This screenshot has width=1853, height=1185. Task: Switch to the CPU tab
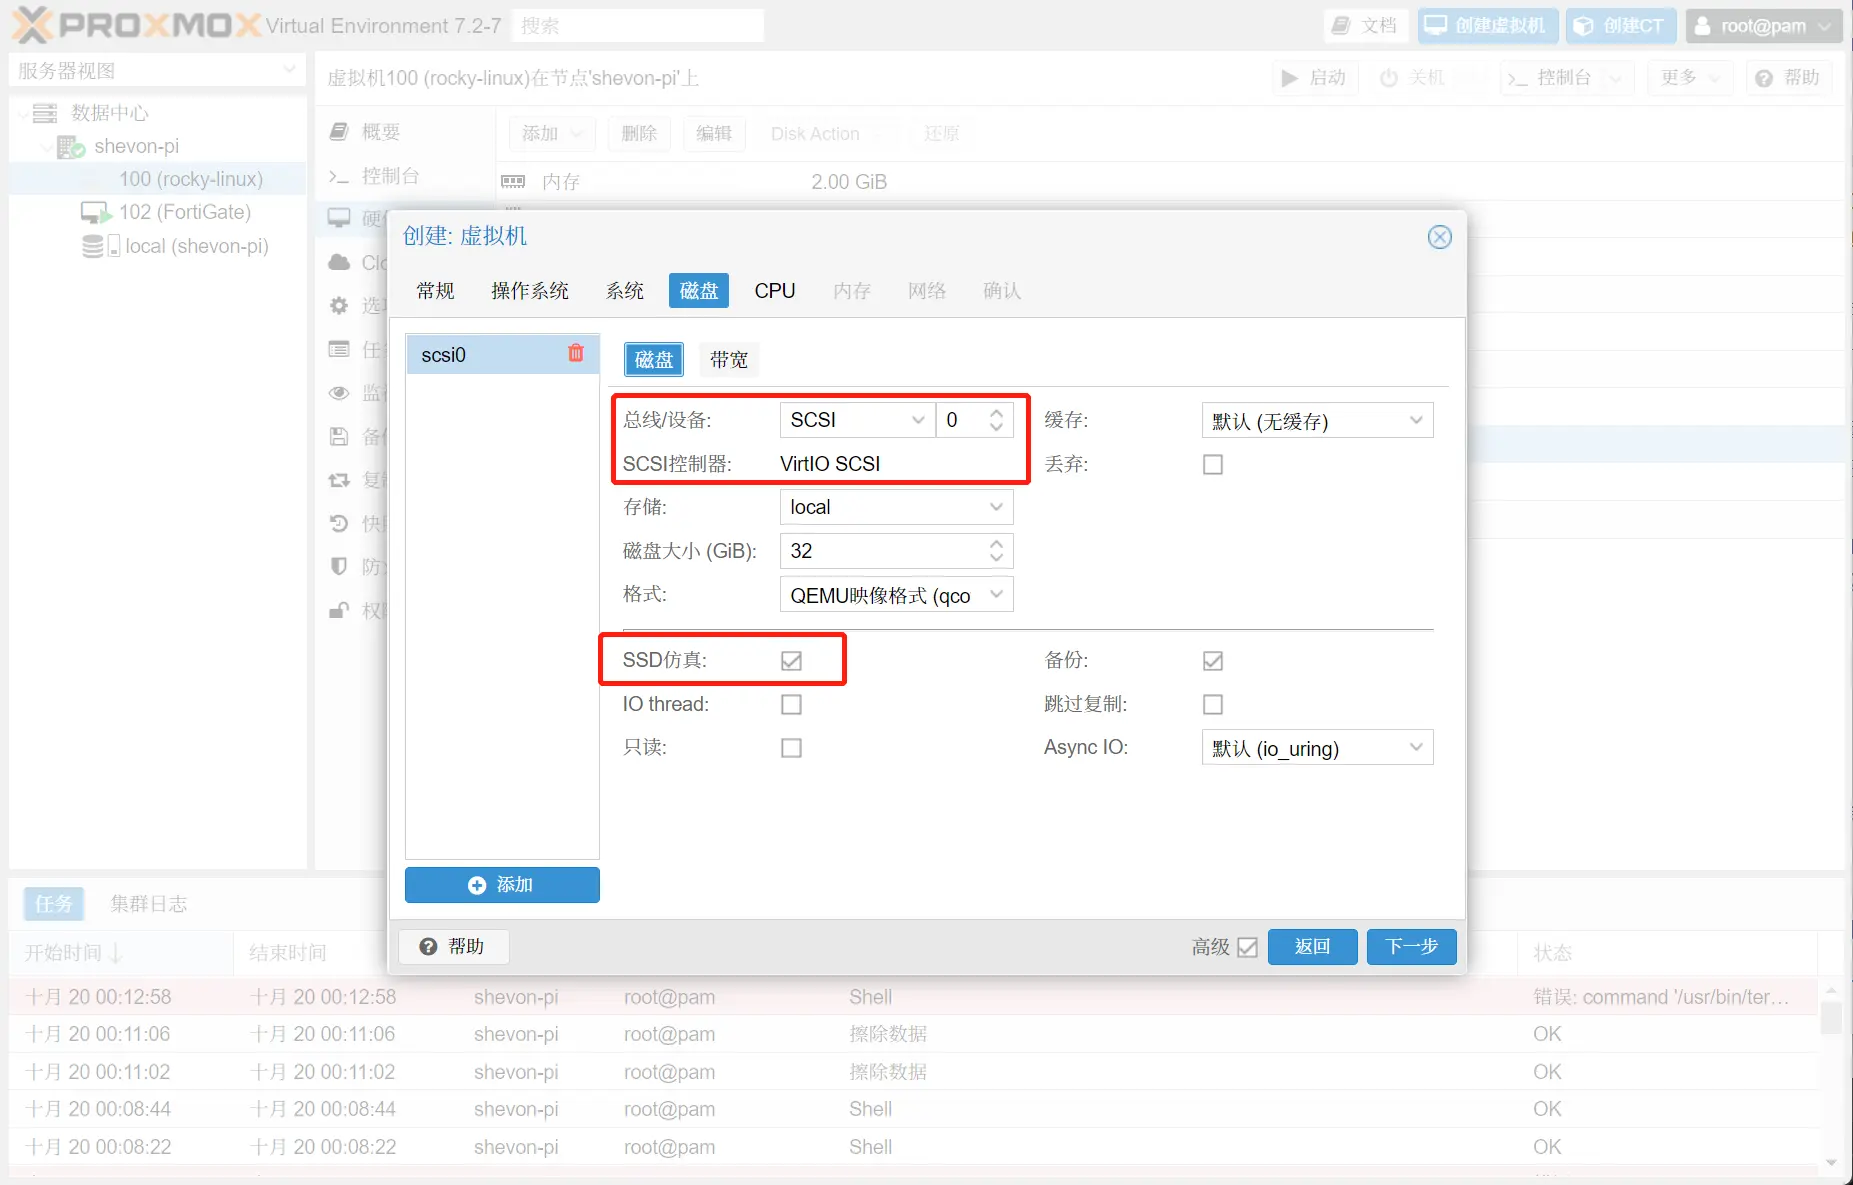tap(774, 291)
